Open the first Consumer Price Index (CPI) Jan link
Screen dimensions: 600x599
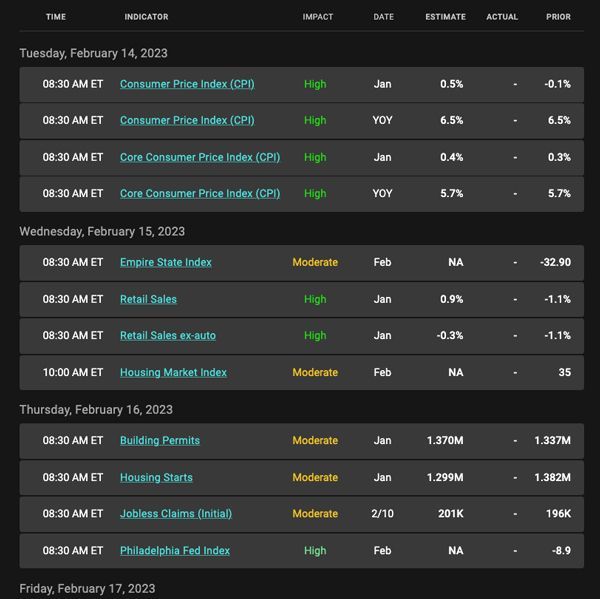[x=187, y=84]
